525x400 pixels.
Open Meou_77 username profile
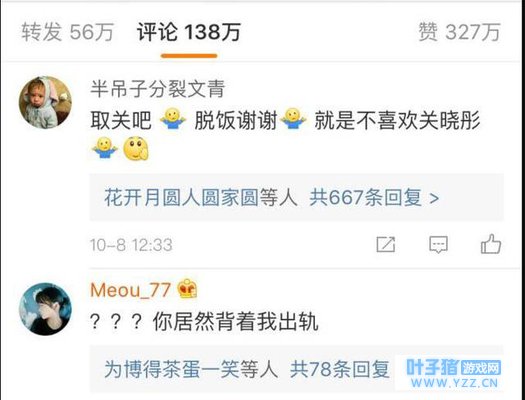130,290
